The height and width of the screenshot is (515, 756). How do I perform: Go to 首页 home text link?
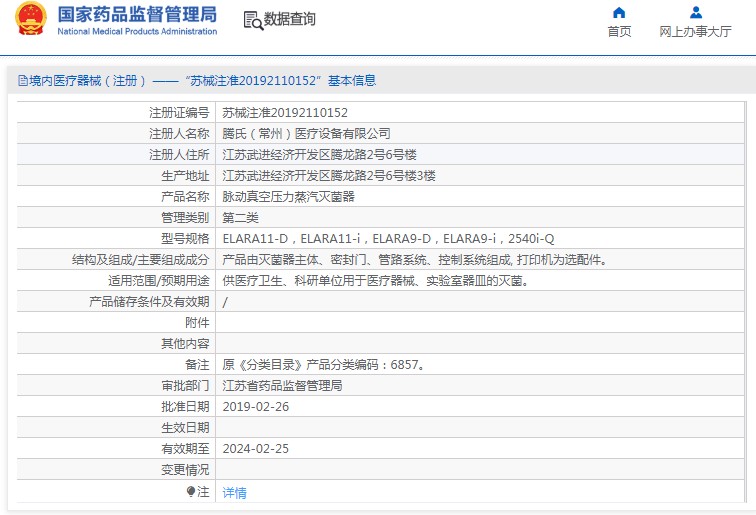point(619,32)
